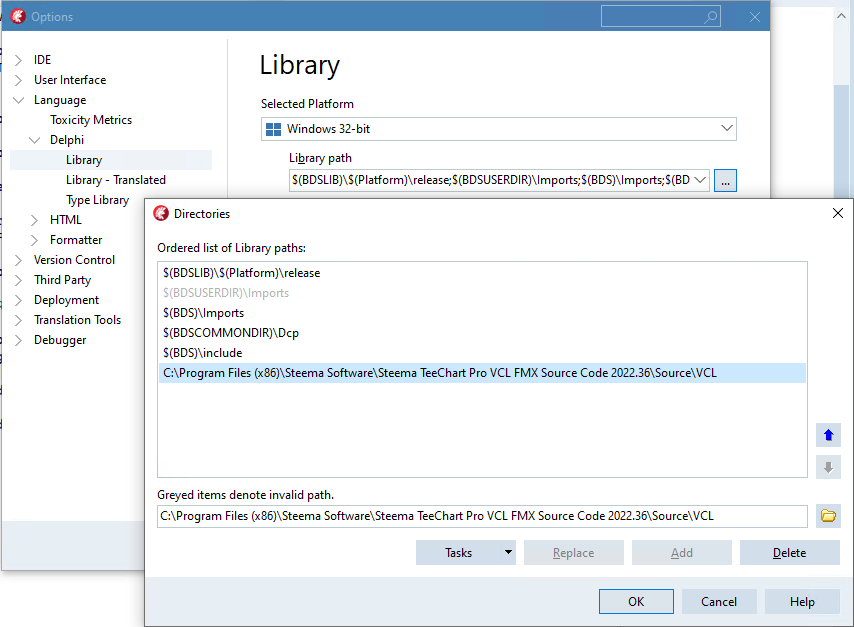Image resolution: width=854 pixels, height=627 pixels.
Task: Select the Debugger tree item
Action: [x=60, y=340]
